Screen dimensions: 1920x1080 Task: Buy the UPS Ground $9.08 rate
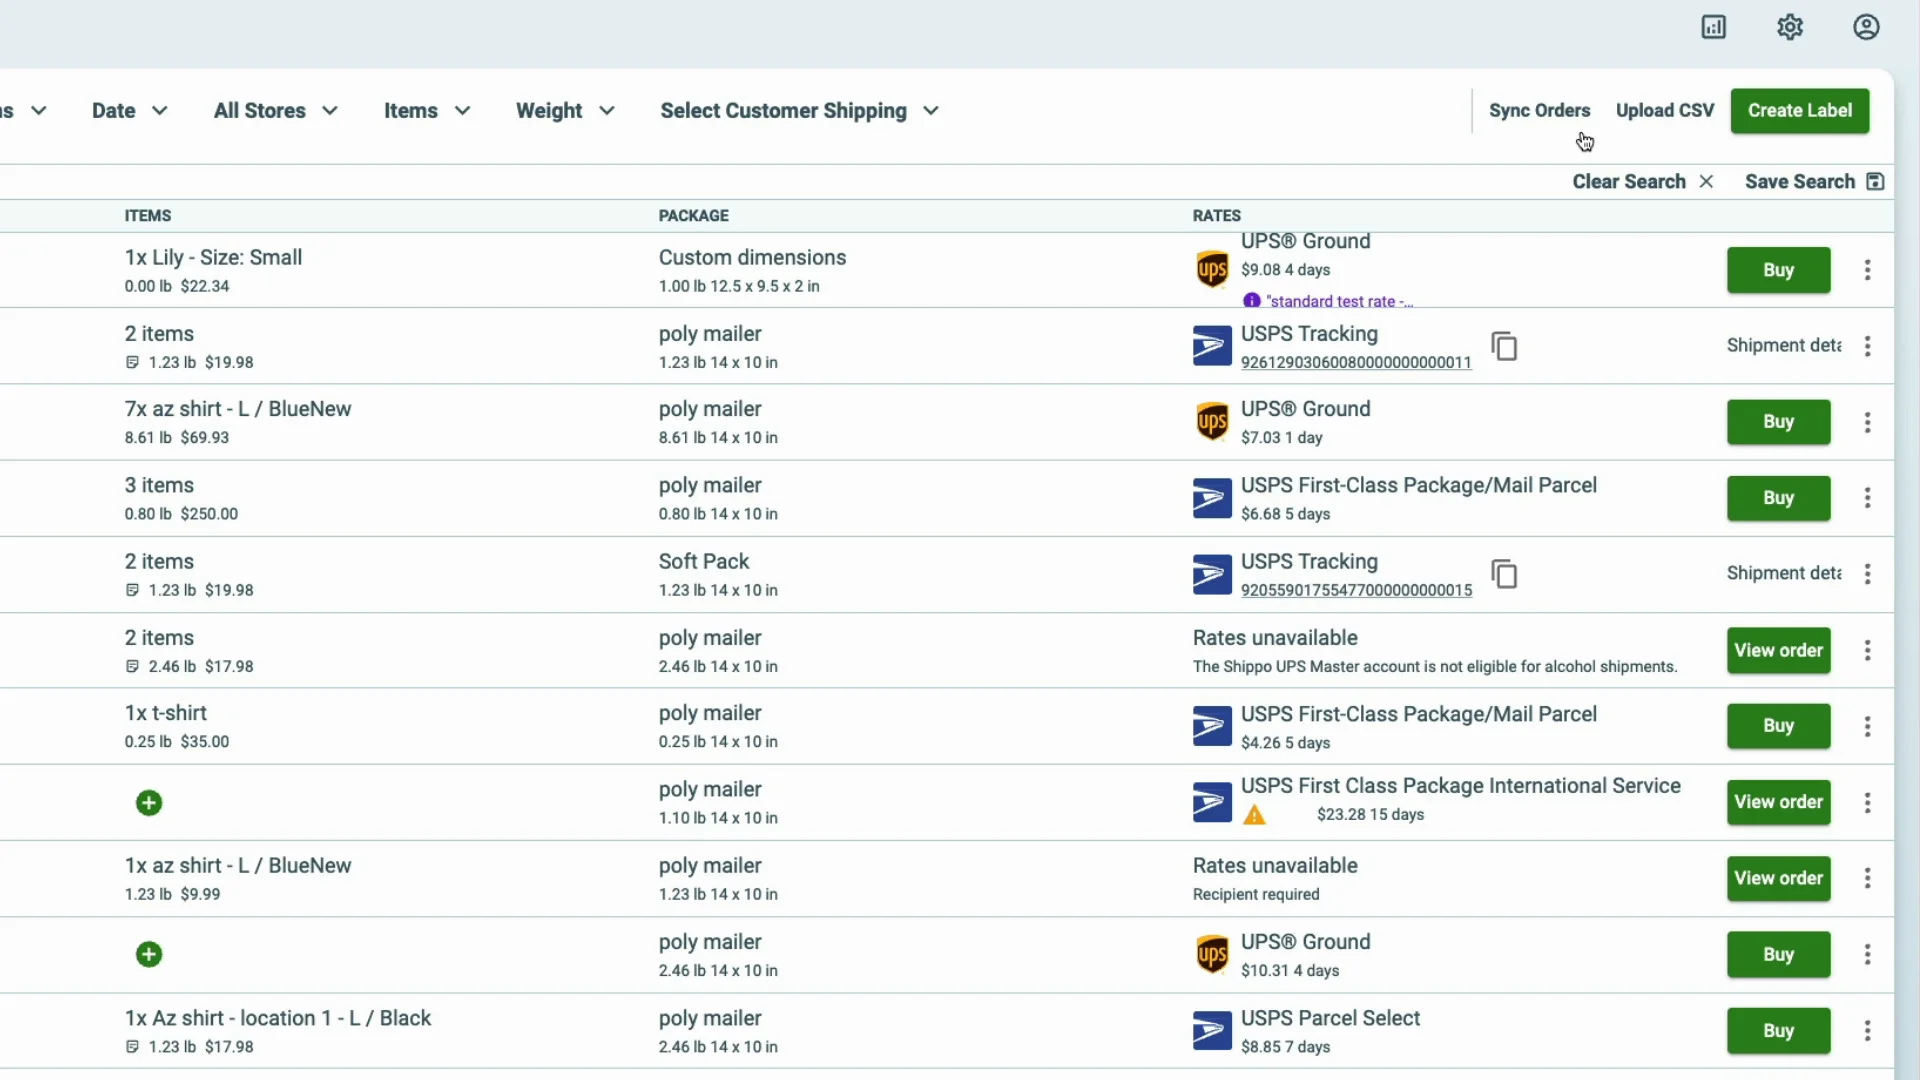[x=1778, y=270]
